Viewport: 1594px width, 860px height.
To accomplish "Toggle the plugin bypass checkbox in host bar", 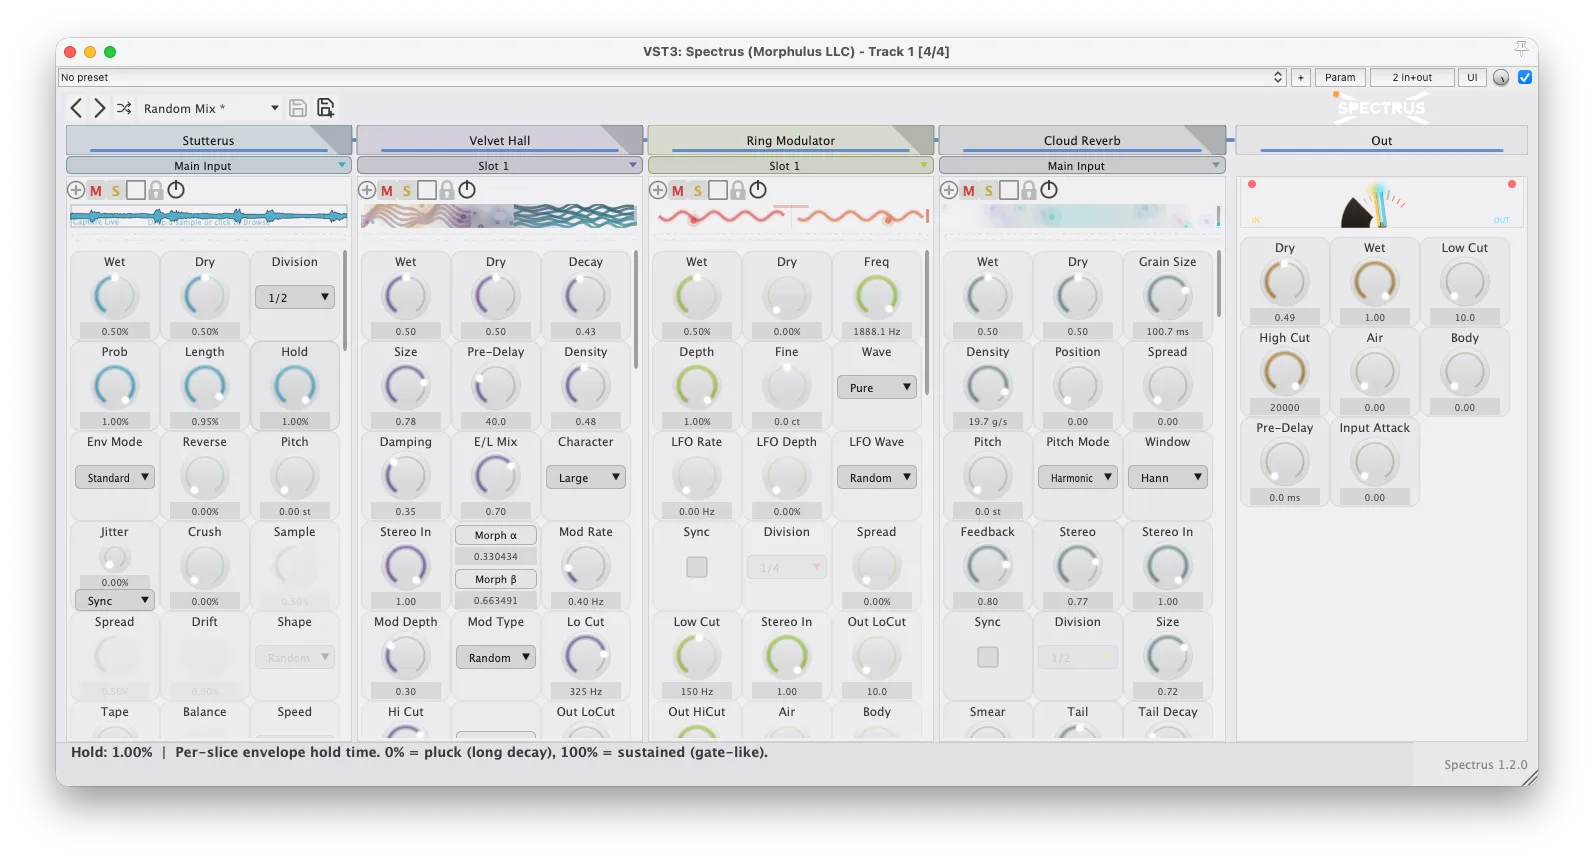I will [1525, 77].
